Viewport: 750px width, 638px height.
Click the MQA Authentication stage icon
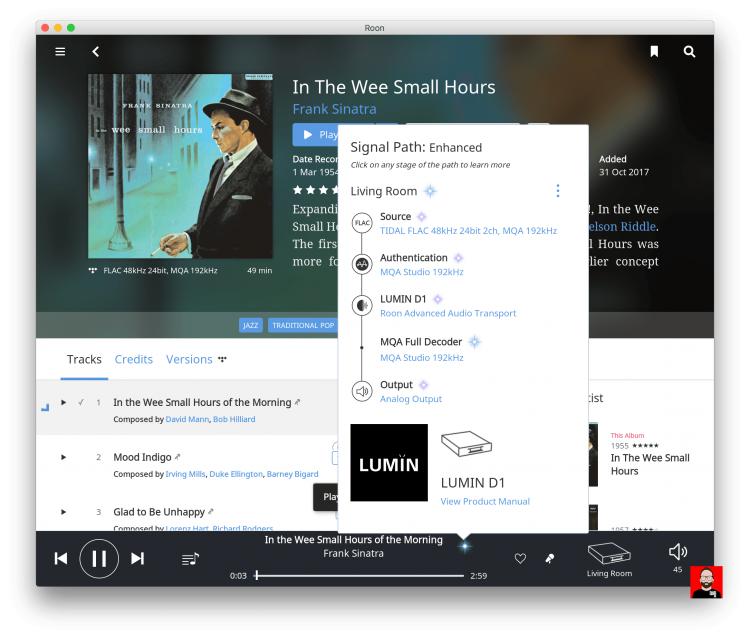(362, 264)
